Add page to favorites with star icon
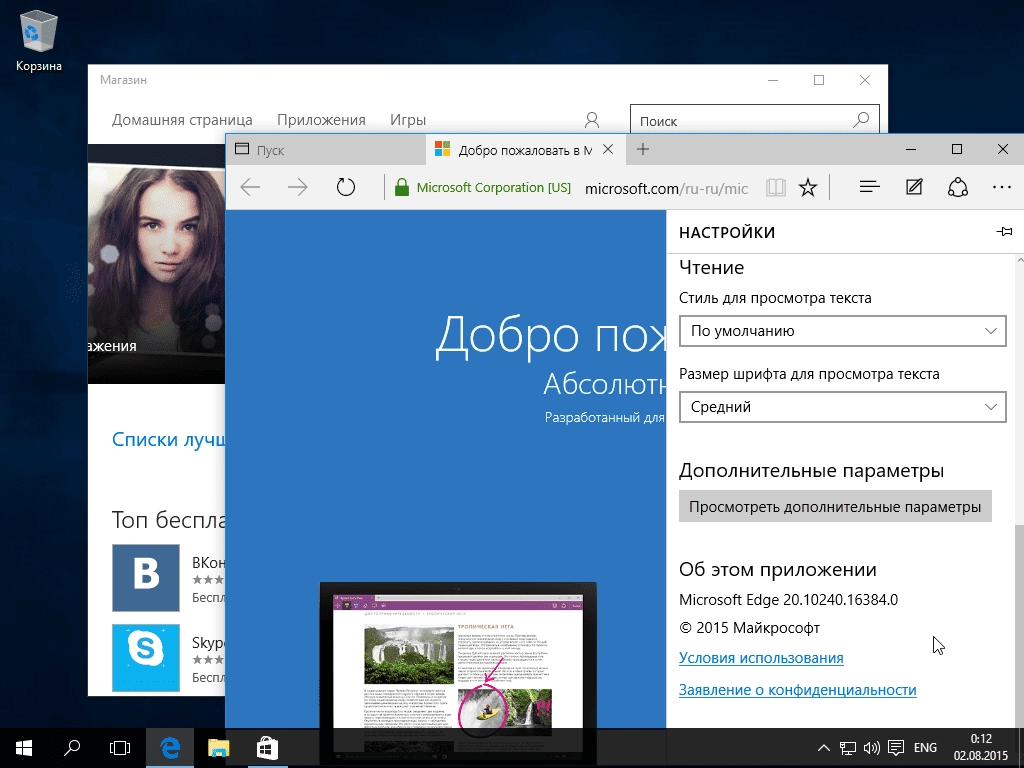Viewport: 1024px width, 768px height. [x=808, y=188]
